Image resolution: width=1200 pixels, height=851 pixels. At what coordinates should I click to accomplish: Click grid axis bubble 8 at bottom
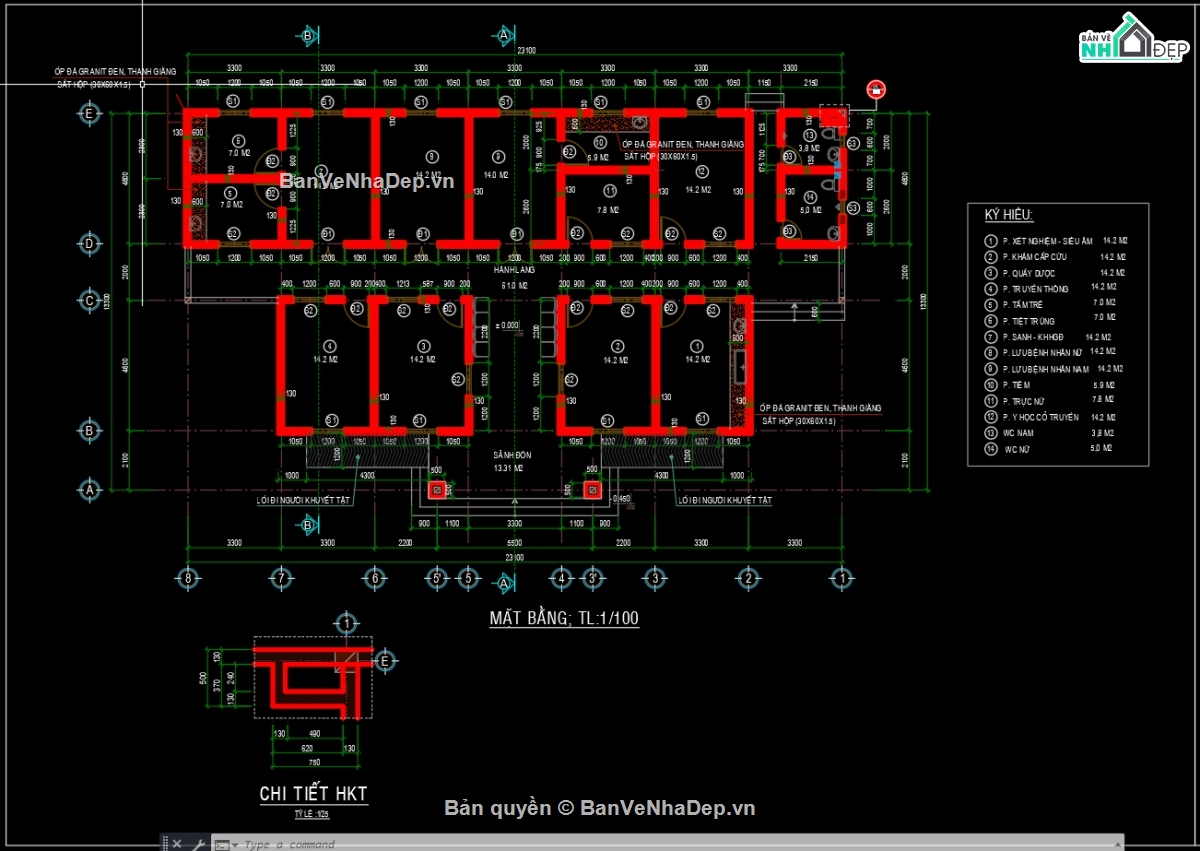click(x=185, y=578)
